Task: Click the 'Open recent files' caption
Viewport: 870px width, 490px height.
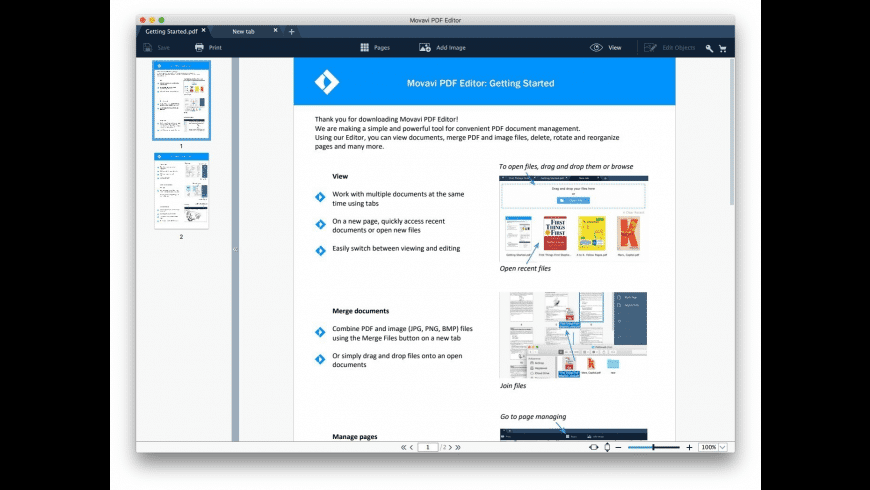Action: (525, 269)
